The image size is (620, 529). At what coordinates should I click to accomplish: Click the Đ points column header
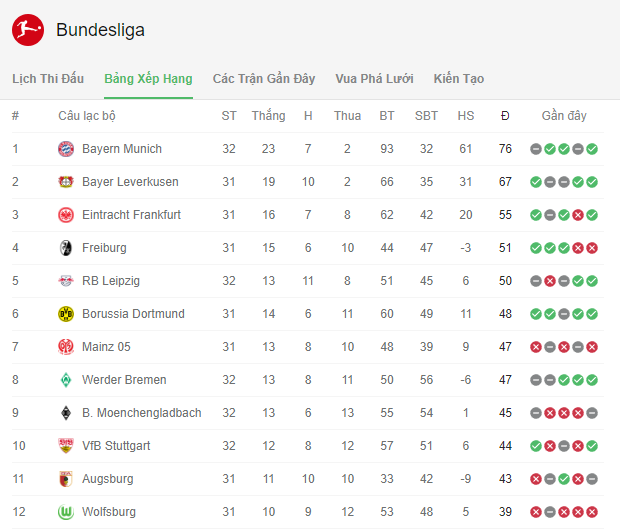[x=505, y=116]
